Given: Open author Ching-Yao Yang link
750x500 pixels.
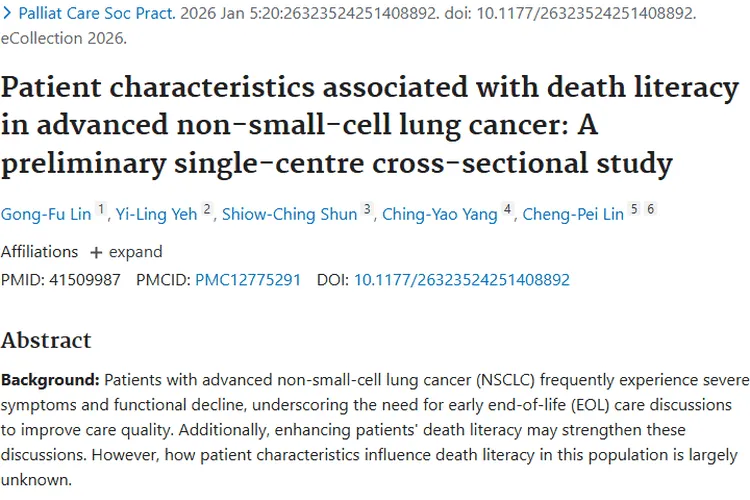Looking at the screenshot, I should (440, 214).
